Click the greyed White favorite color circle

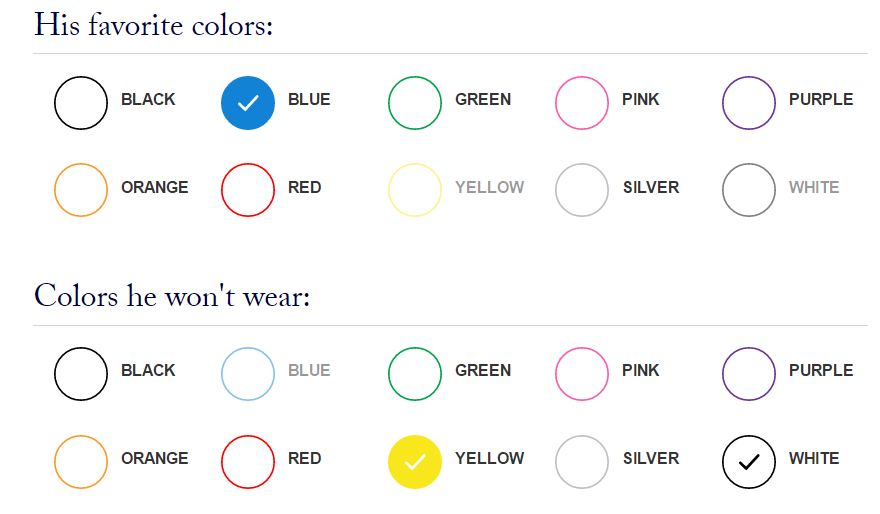749,190
